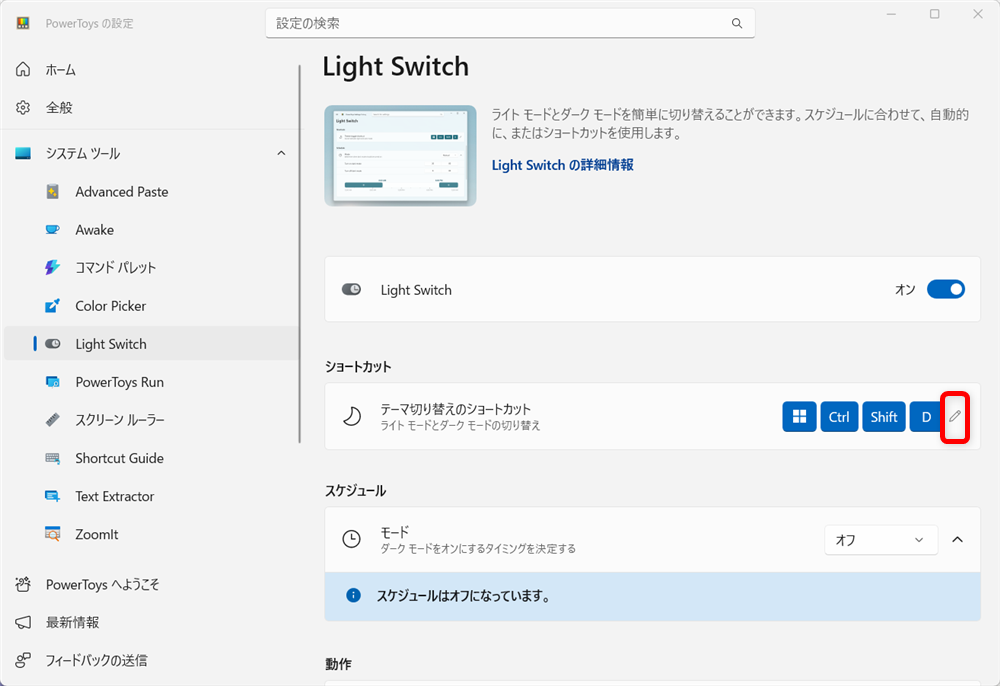The width and height of the screenshot is (1000, 686).
Task: Open PowerToys Run settings
Action: 121,381
